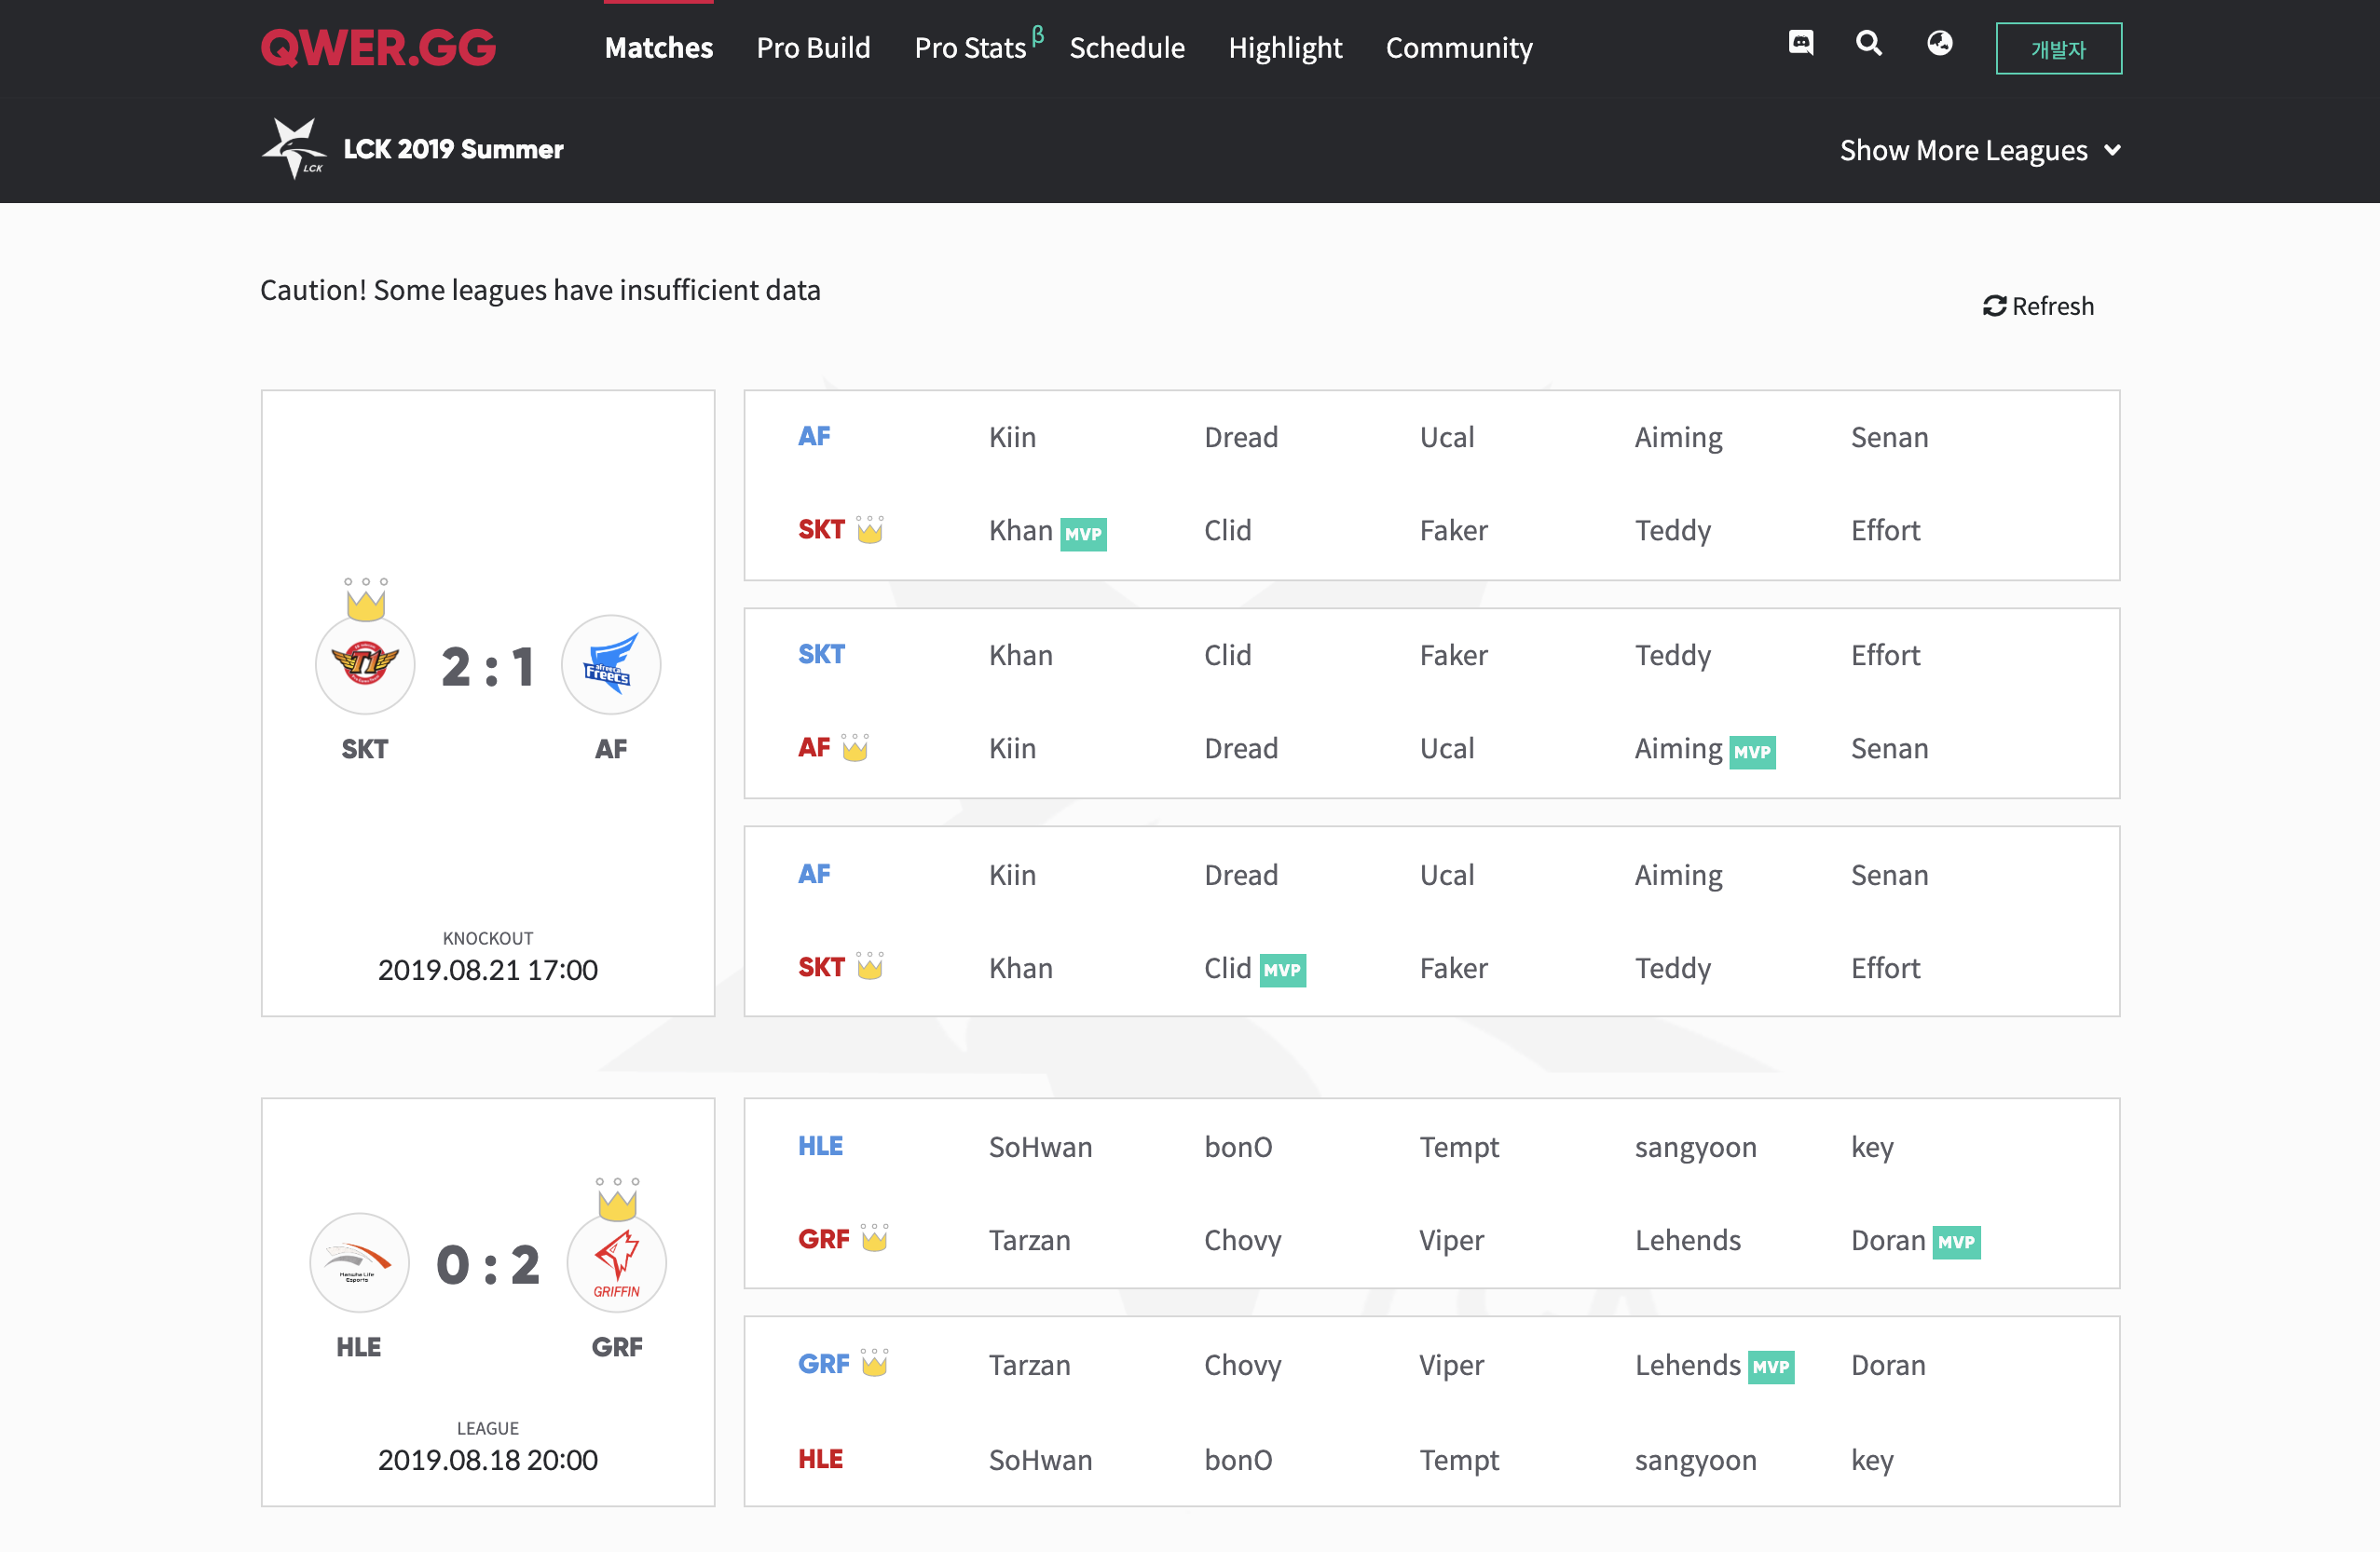Image resolution: width=2380 pixels, height=1552 pixels.
Task: Go to the Schedule page
Action: [x=1126, y=47]
